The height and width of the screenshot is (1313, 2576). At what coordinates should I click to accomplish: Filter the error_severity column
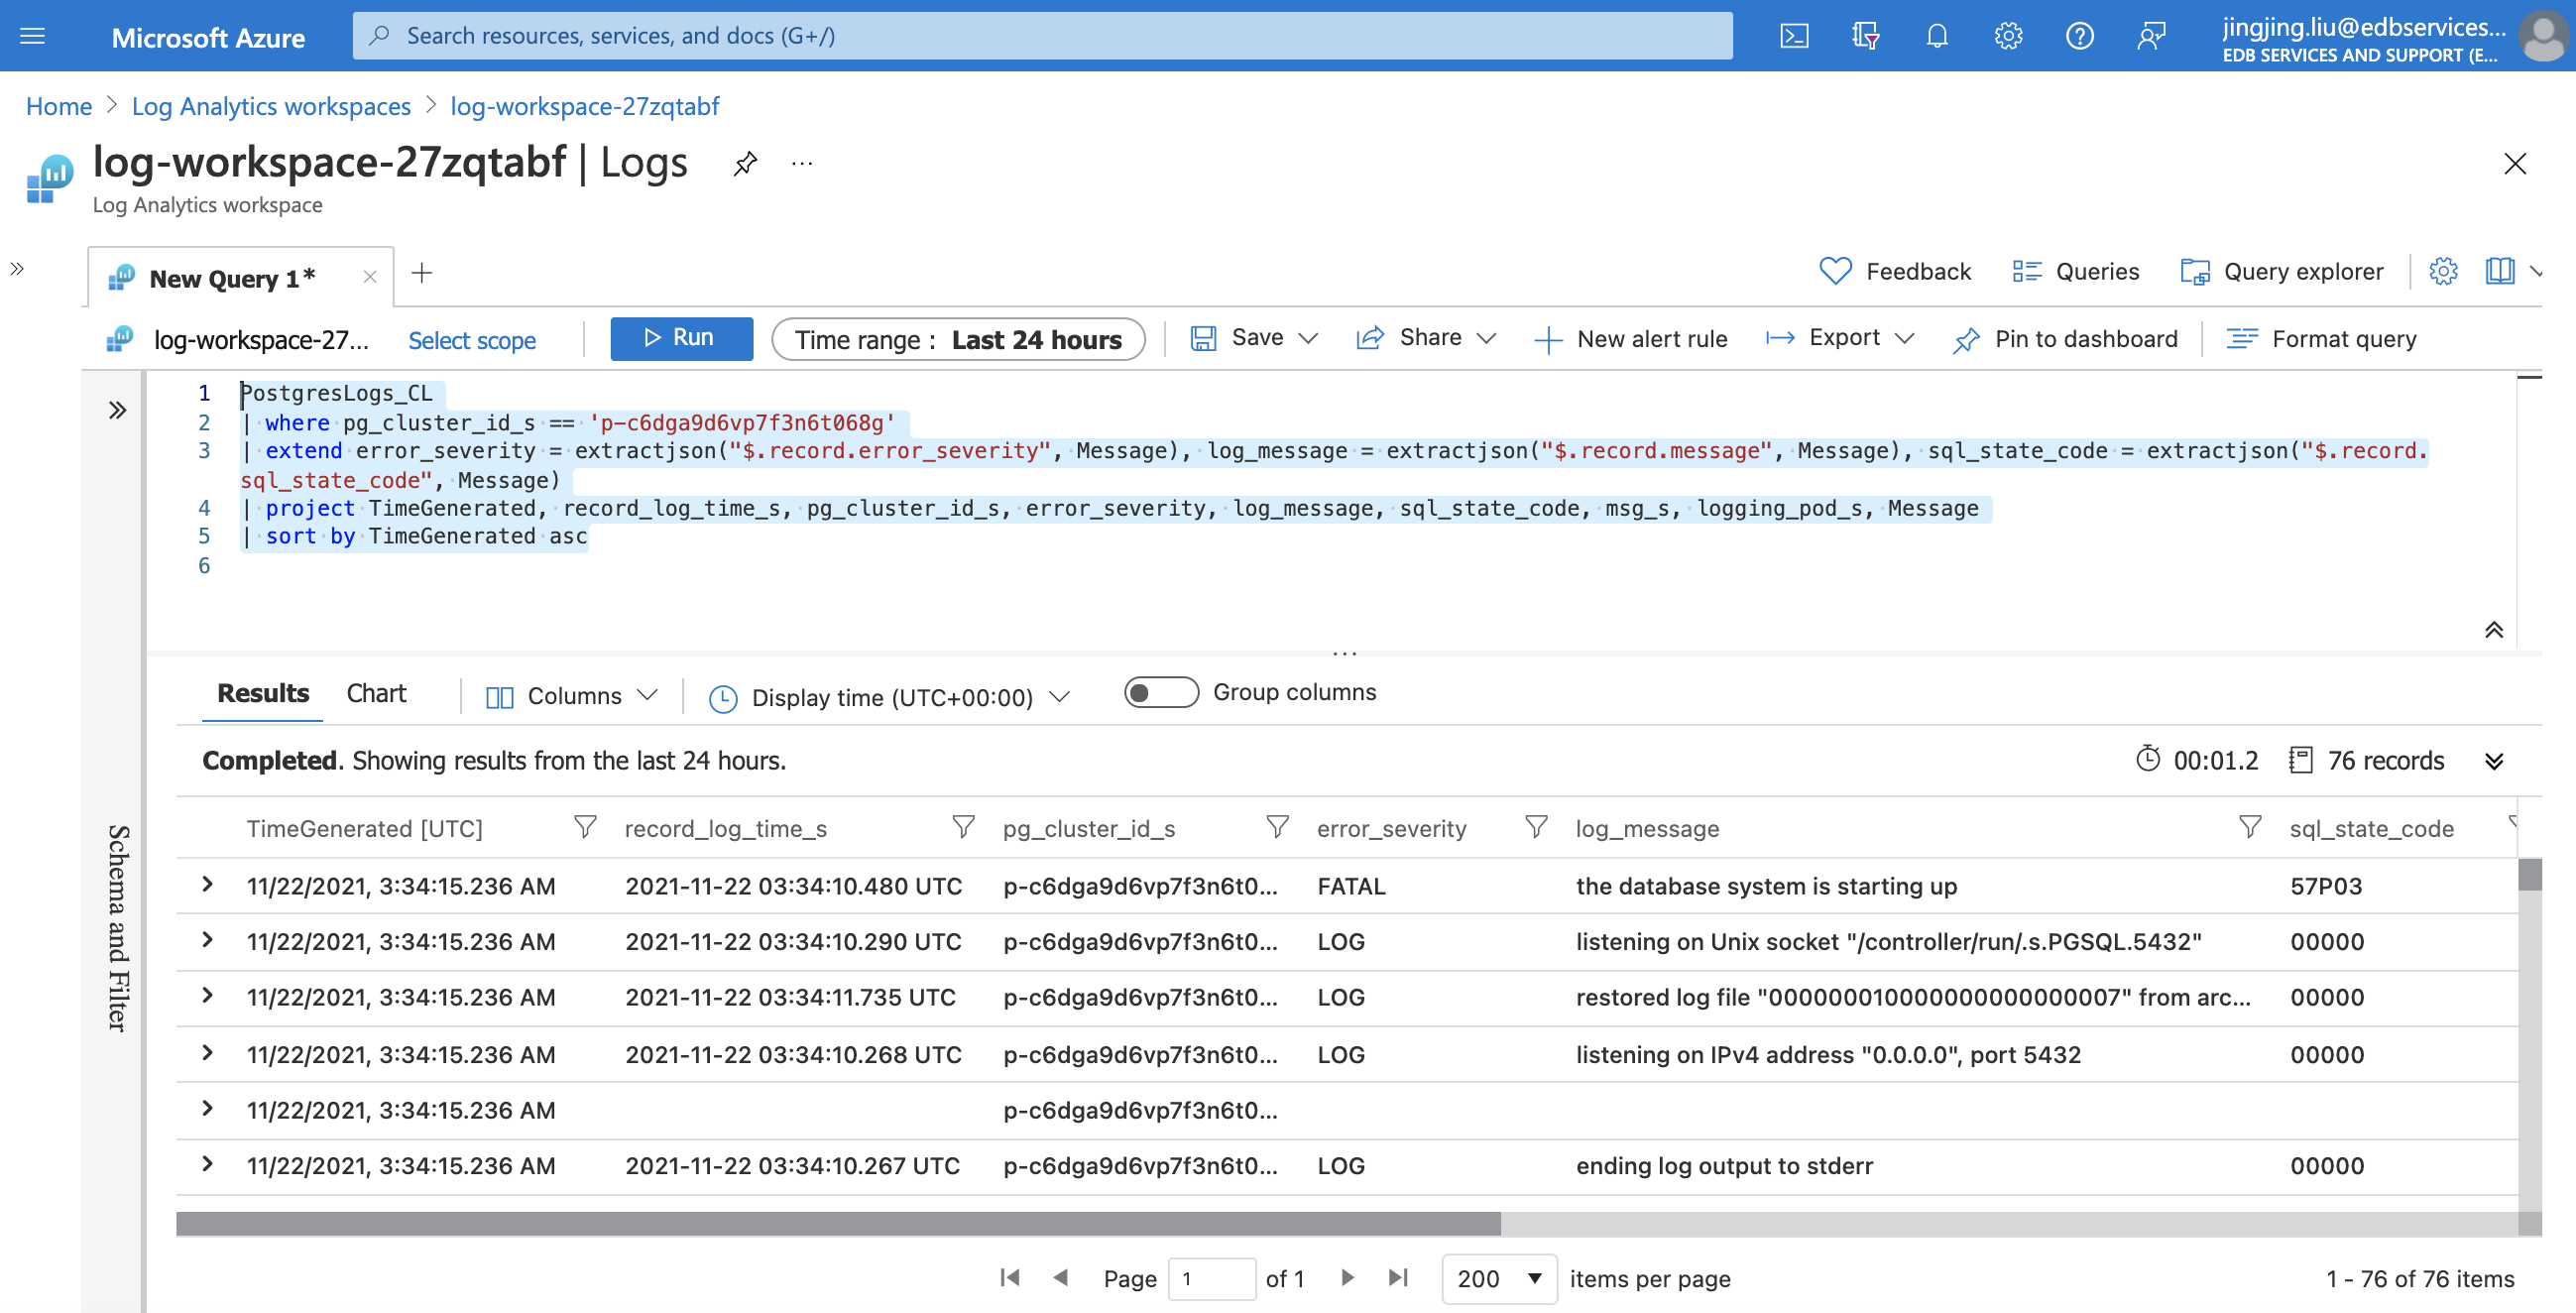point(1536,827)
